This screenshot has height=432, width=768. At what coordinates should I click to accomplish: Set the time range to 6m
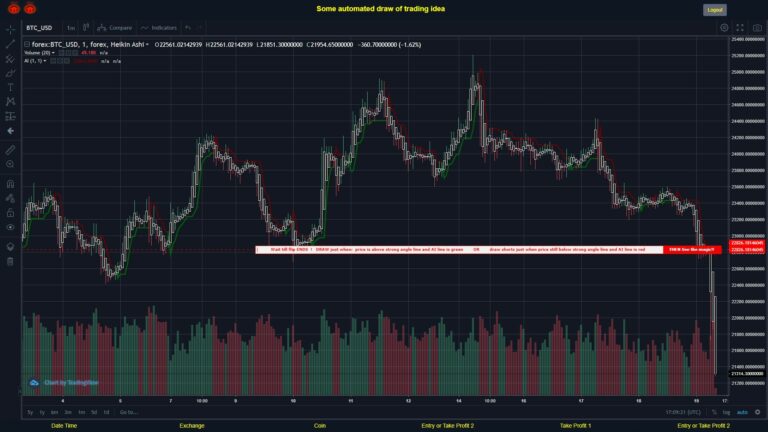(x=54, y=412)
